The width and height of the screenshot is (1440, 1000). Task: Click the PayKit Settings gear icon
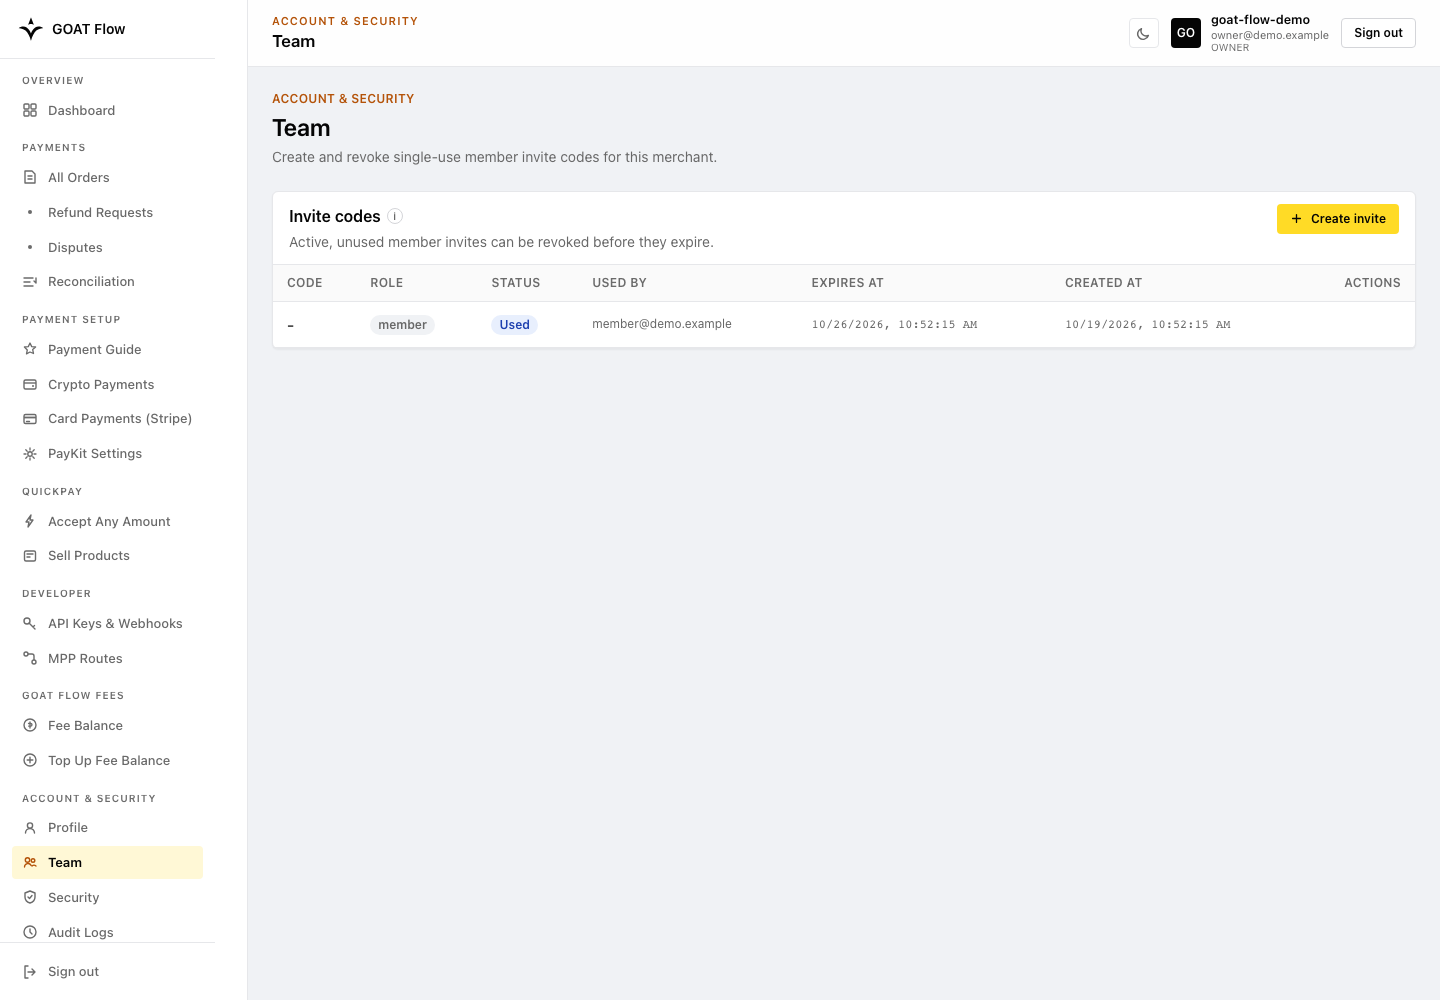30,454
